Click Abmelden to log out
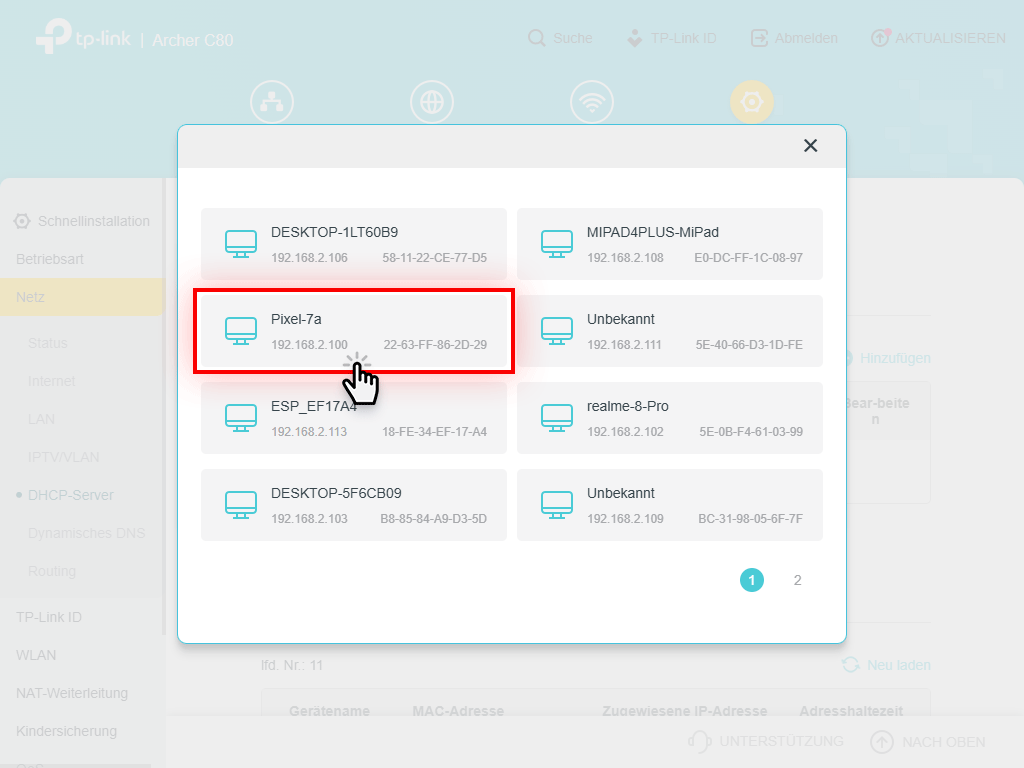 tap(794, 38)
